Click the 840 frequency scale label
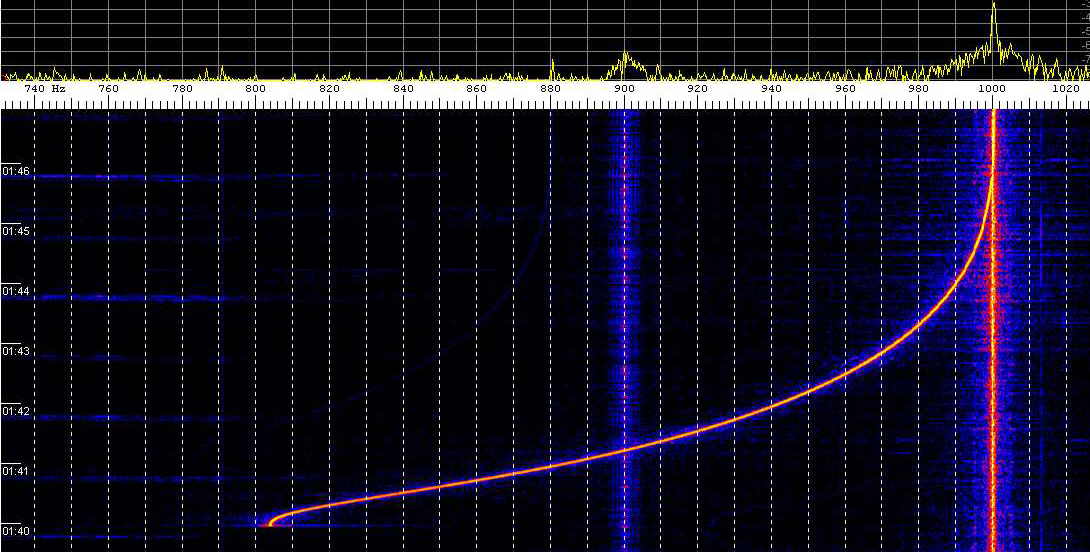 pyautogui.click(x=403, y=89)
